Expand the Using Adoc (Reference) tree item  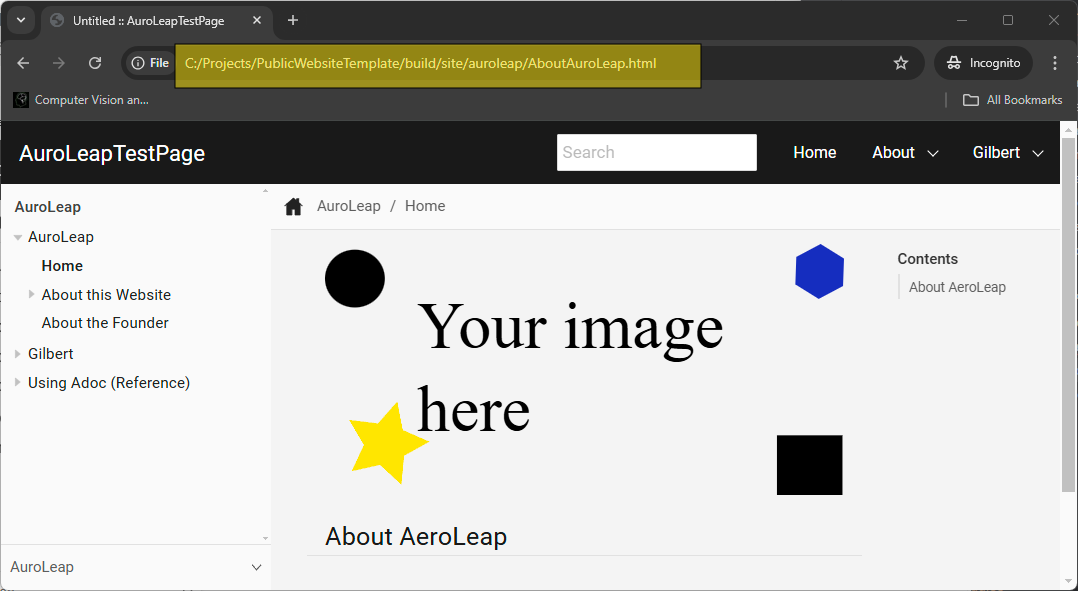click(18, 383)
